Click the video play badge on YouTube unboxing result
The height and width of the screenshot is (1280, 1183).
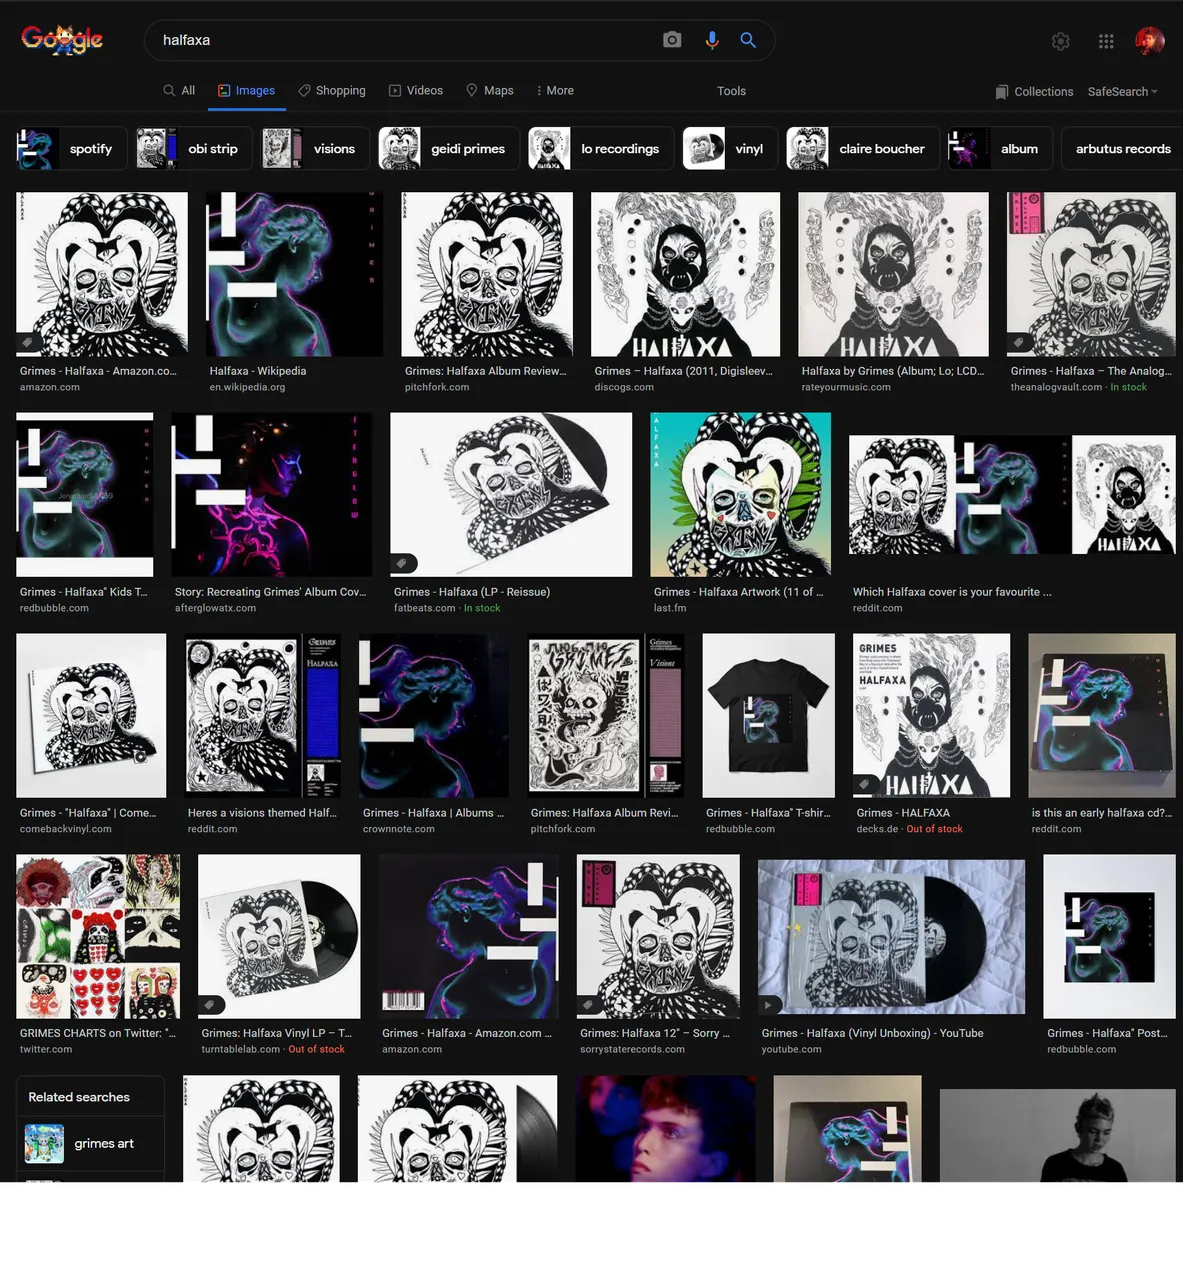(x=769, y=1005)
